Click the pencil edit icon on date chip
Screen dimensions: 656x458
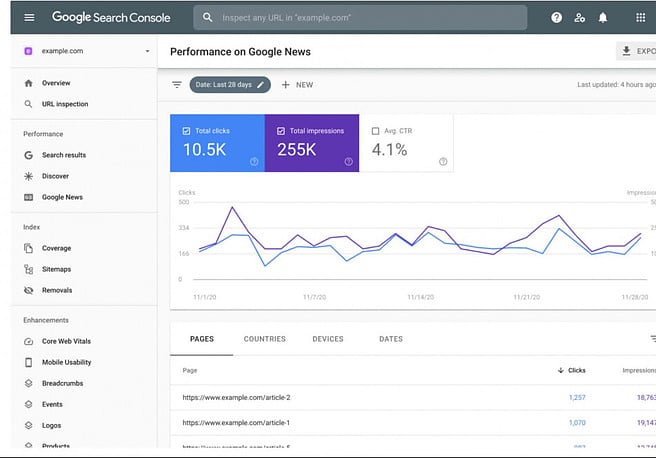260,85
